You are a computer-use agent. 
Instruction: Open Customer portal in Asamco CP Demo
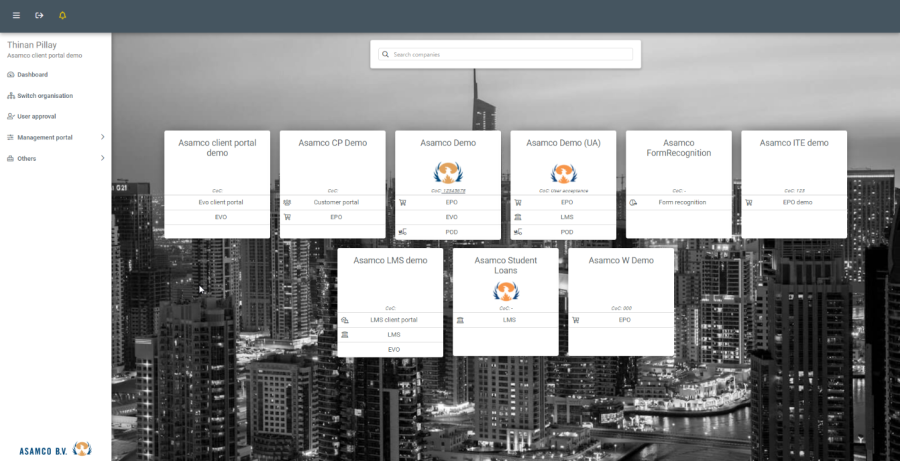coord(335,202)
